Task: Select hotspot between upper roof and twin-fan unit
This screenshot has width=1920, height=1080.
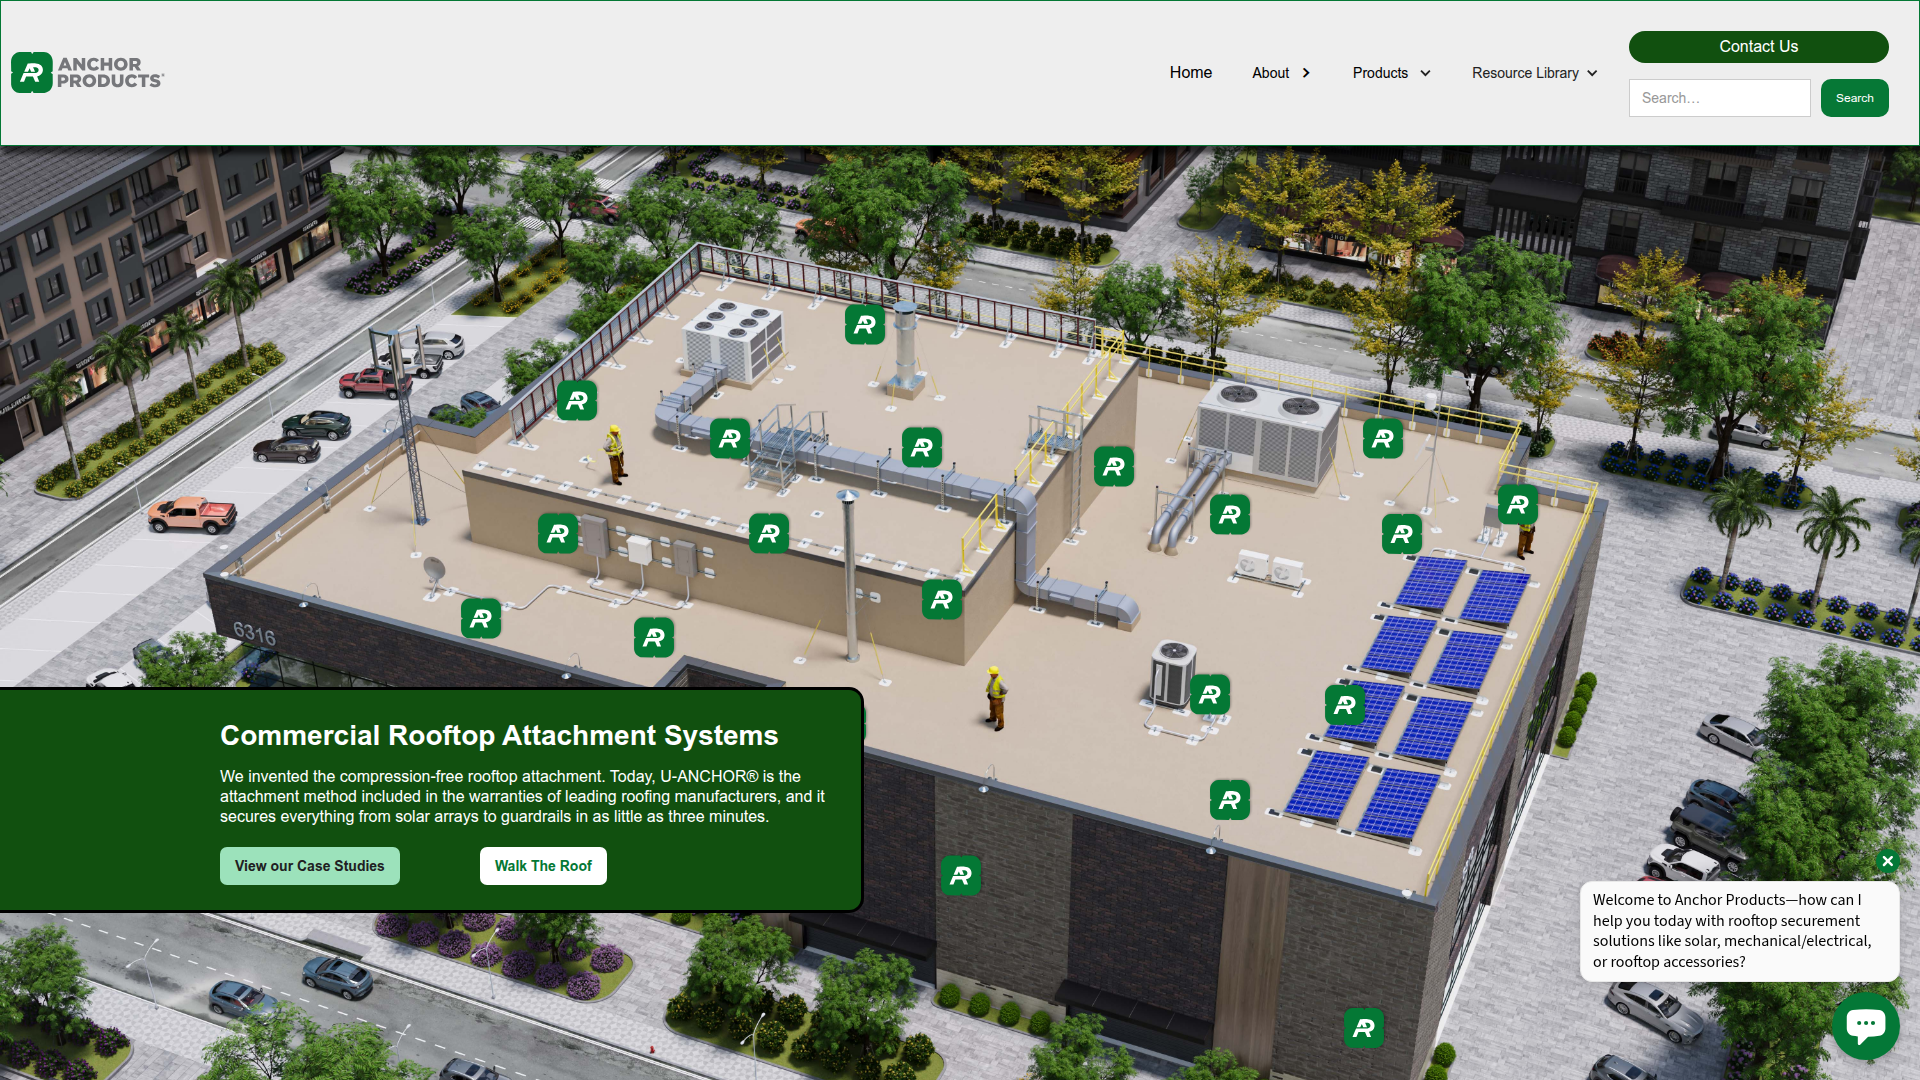Action: pyautogui.click(x=1114, y=466)
